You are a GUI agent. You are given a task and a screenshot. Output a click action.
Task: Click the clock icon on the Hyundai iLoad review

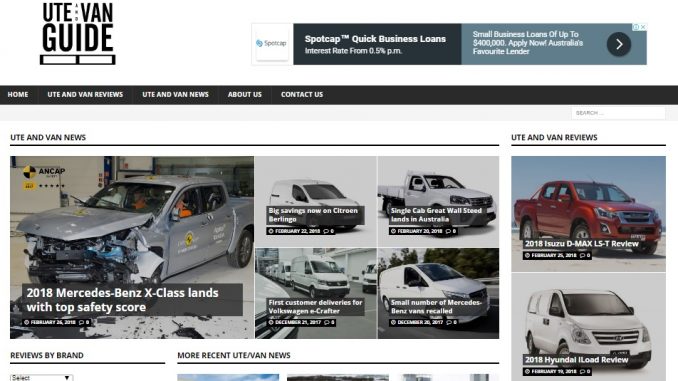(527, 371)
